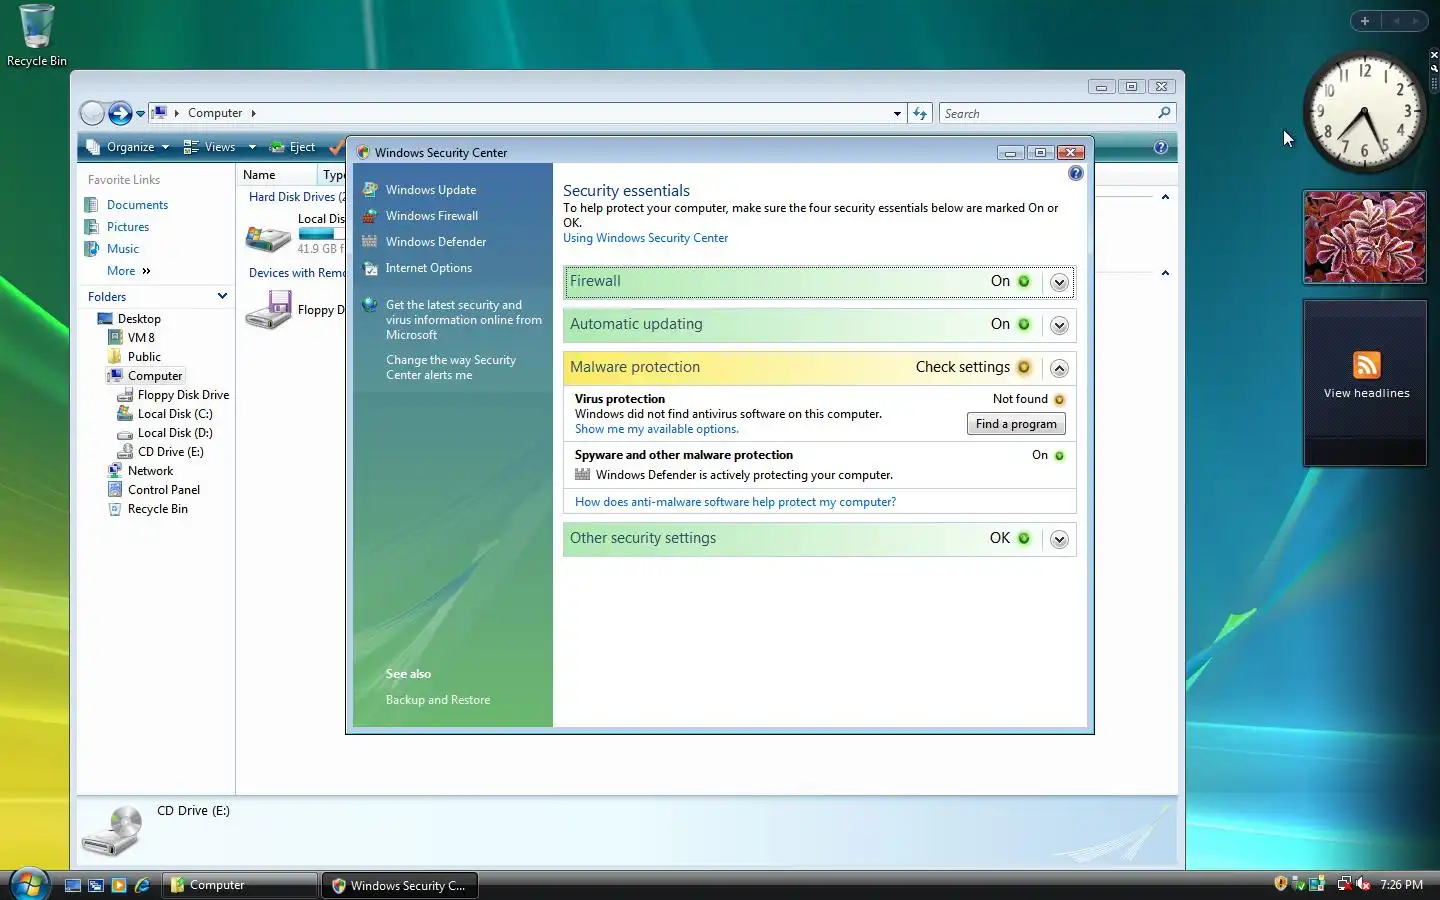Click Switch Between Windows in Quick Launch
This screenshot has width=1440, height=900.
[96, 885]
